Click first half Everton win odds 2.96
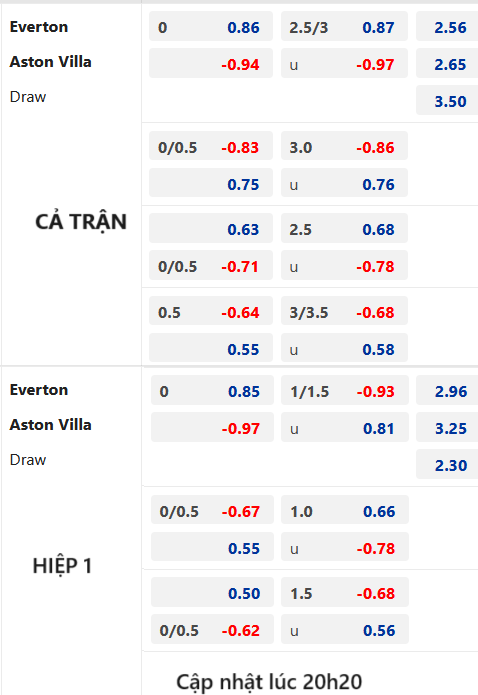 coord(447,390)
